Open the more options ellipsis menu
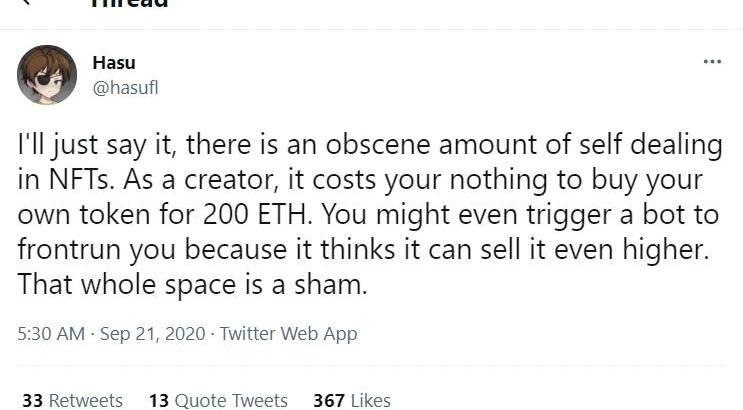 click(712, 62)
